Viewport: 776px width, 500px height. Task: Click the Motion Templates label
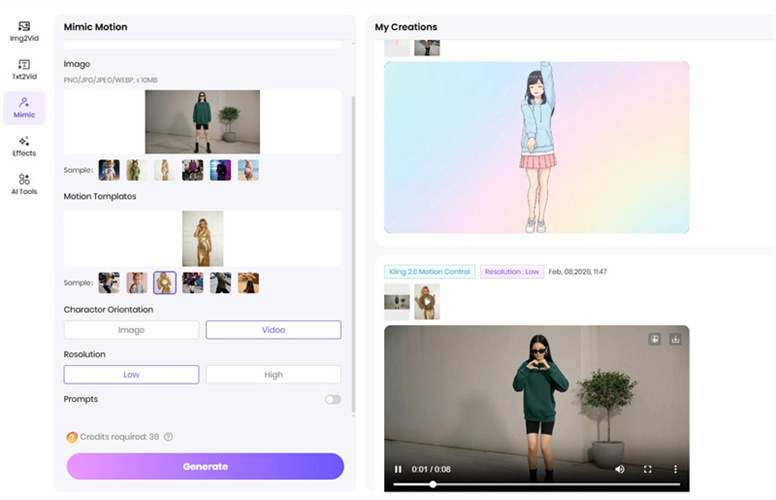(100, 196)
